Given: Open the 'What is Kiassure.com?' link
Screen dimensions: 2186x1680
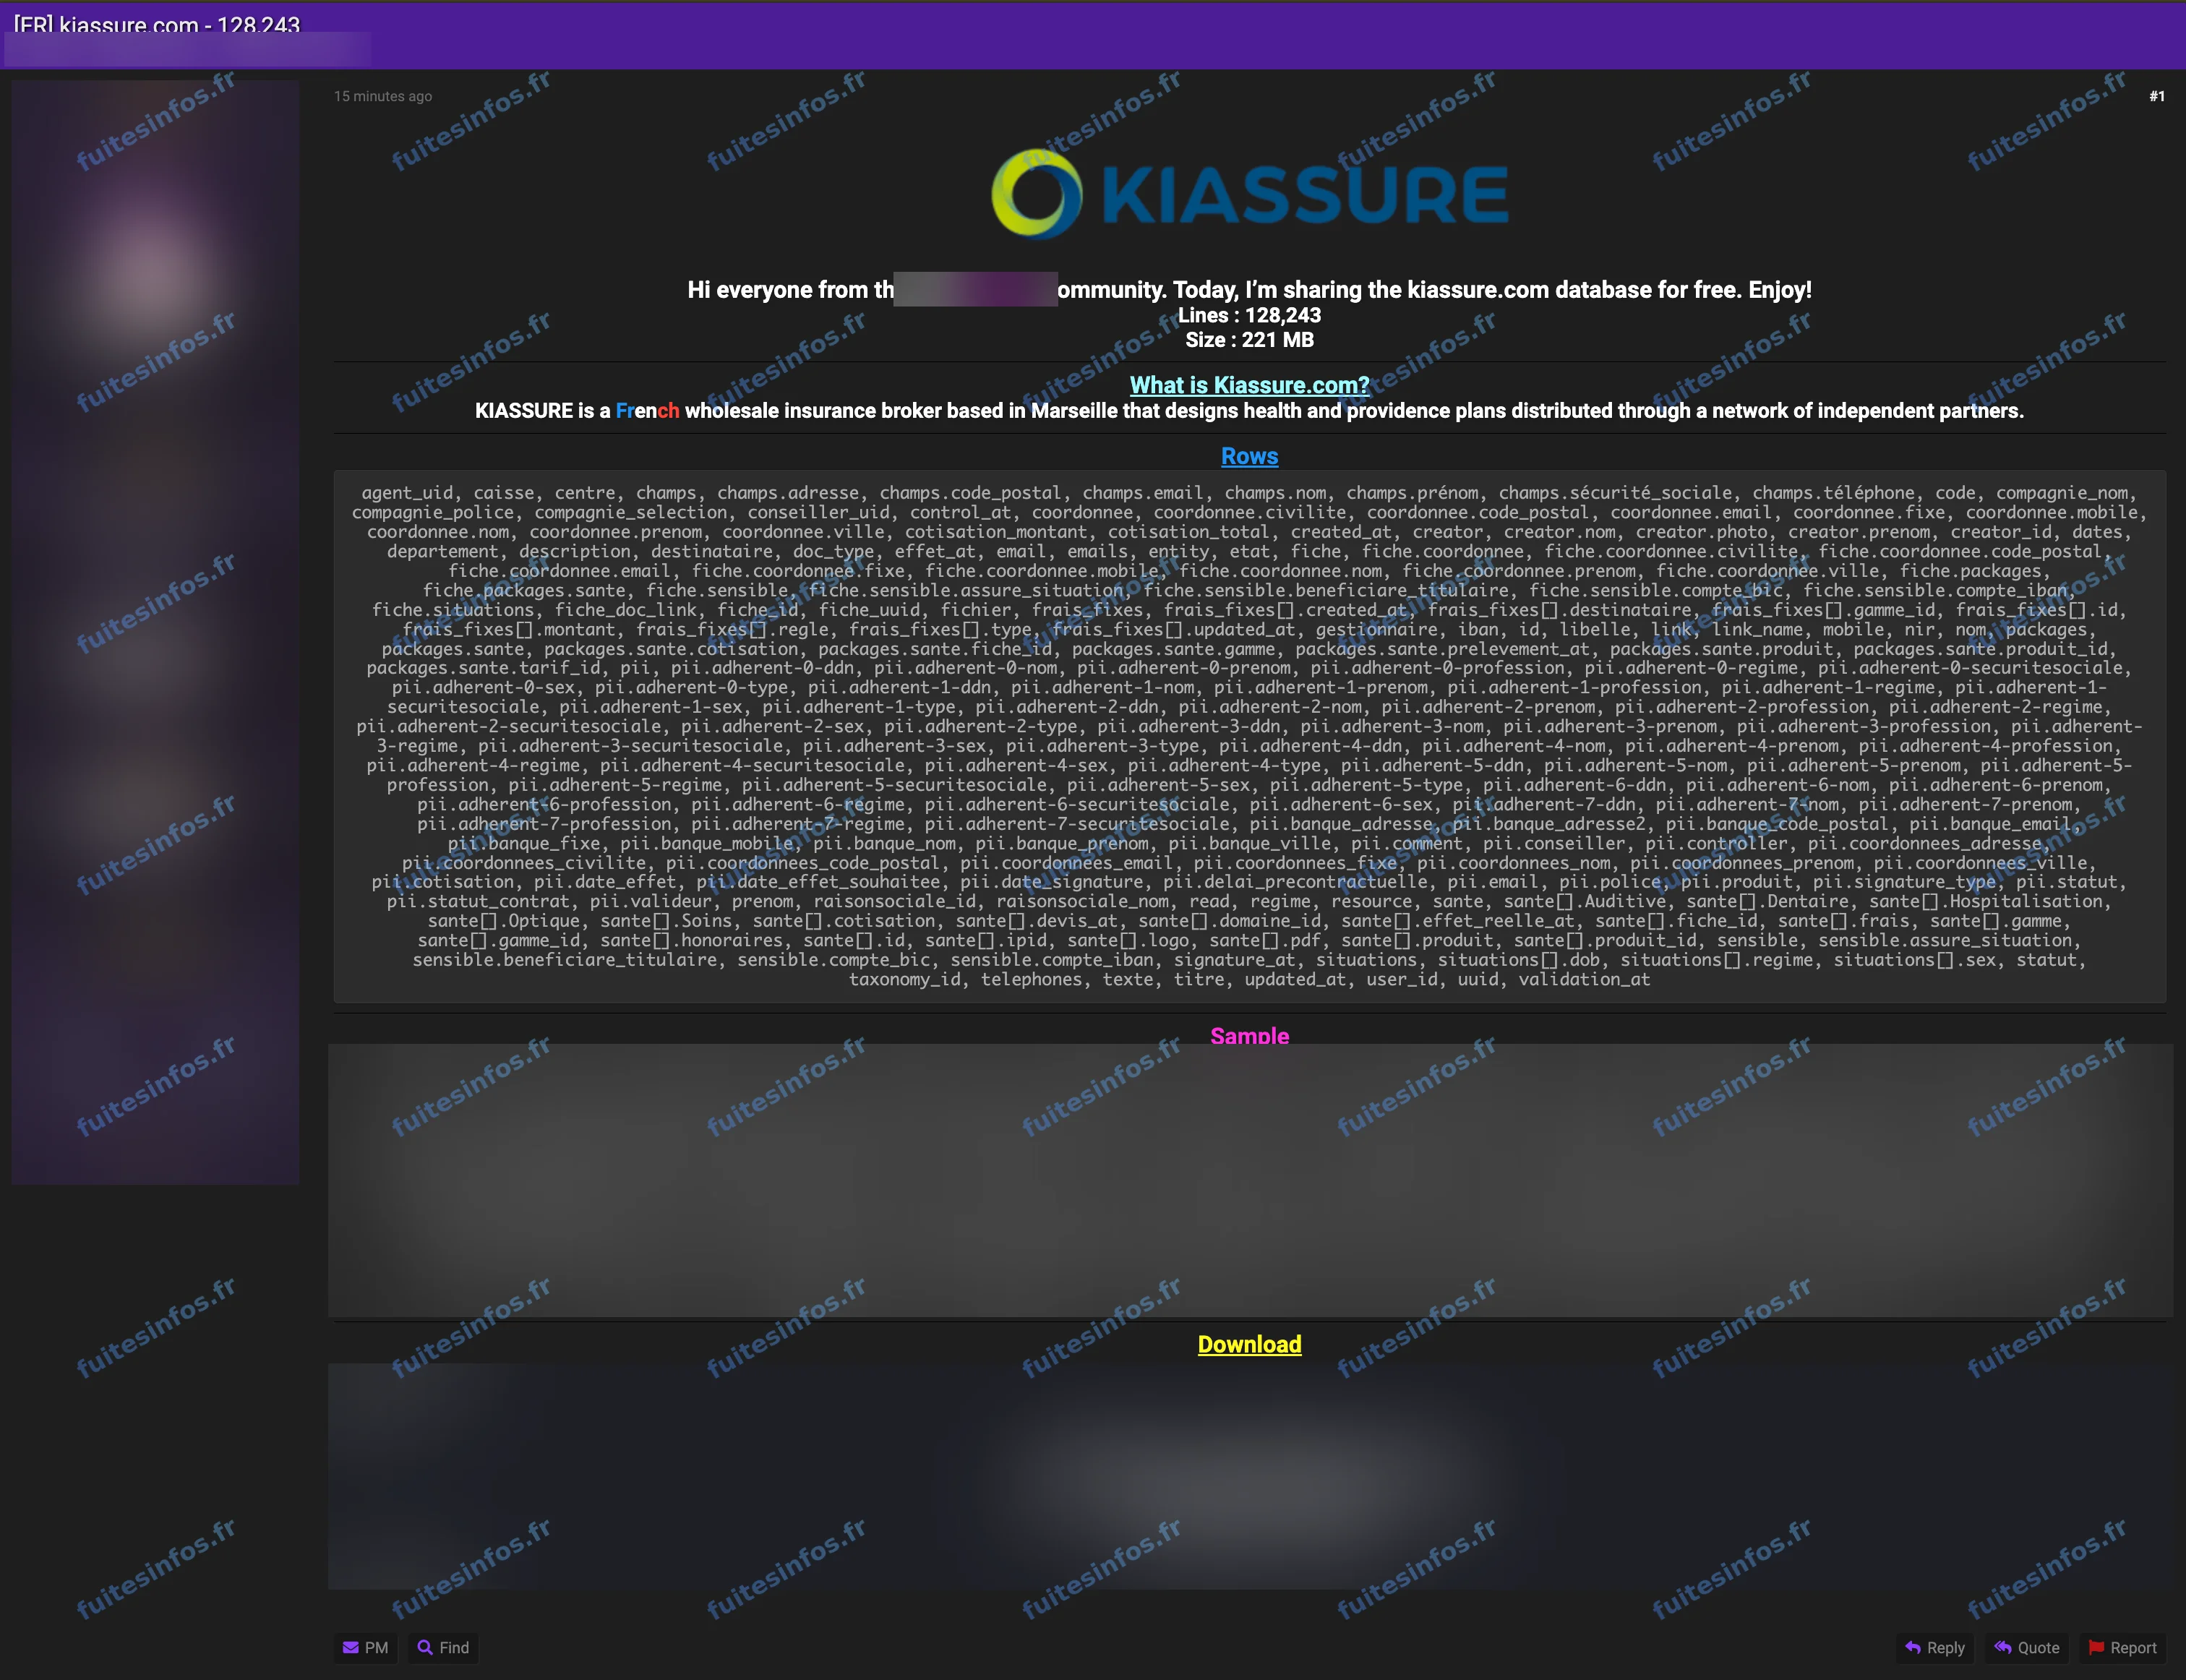Looking at the screenshot, I should (x=1249, y=385).
